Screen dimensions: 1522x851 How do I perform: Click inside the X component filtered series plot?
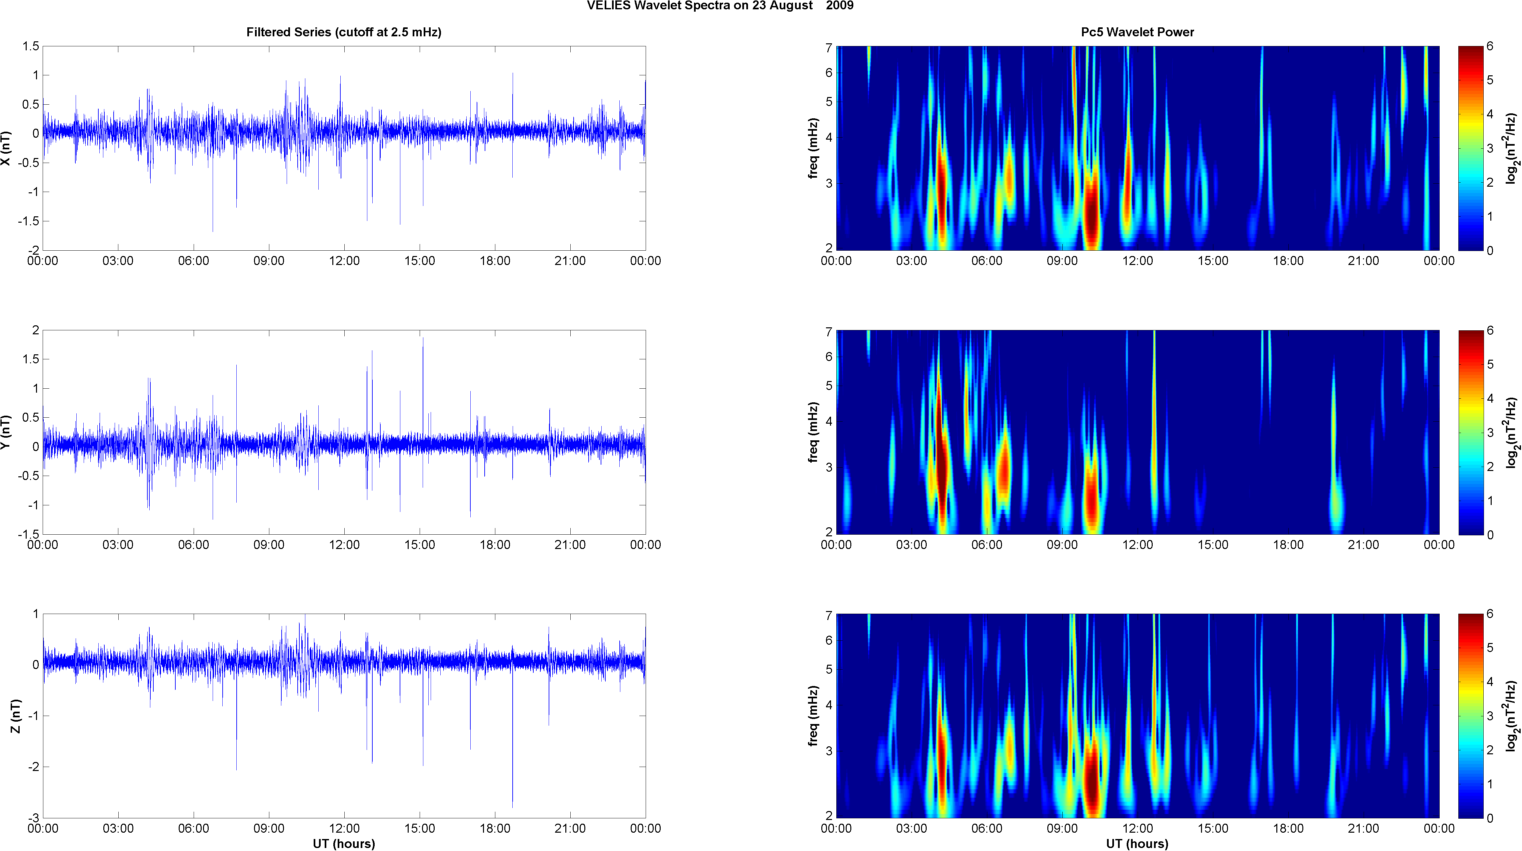point(344,148)
